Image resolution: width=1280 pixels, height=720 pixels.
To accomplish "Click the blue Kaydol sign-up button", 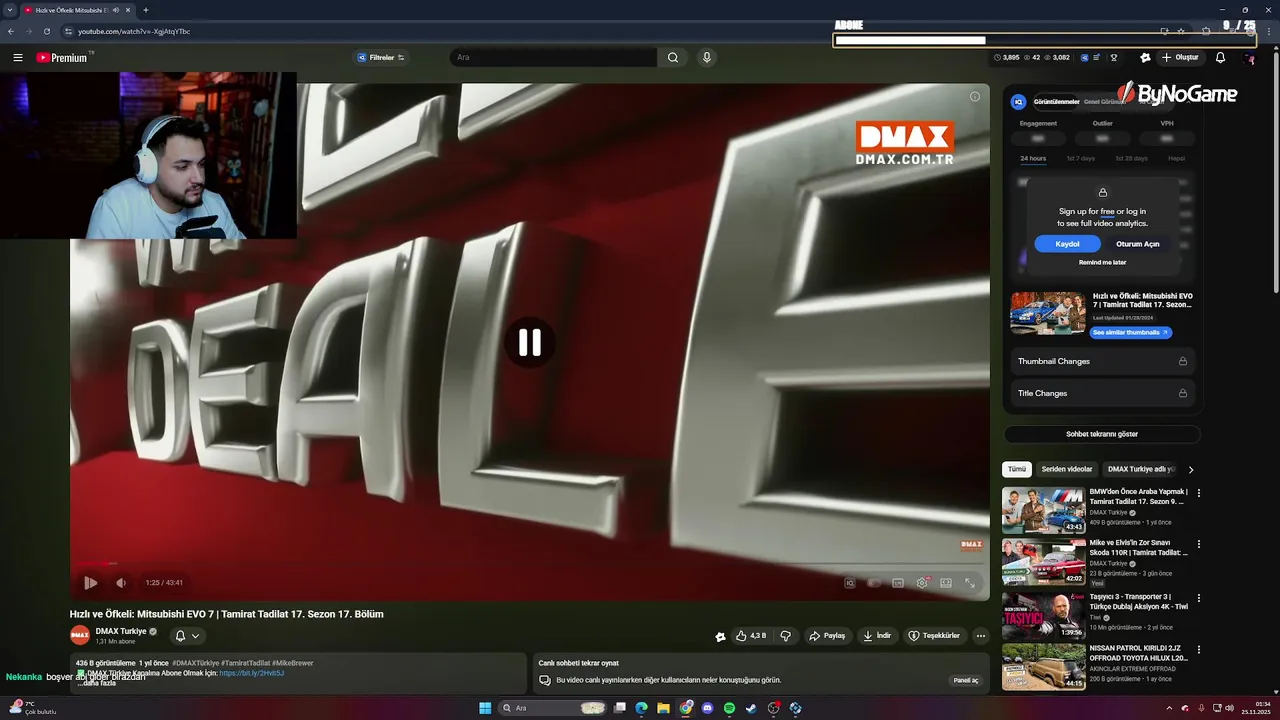I will tap(1067, 244).
